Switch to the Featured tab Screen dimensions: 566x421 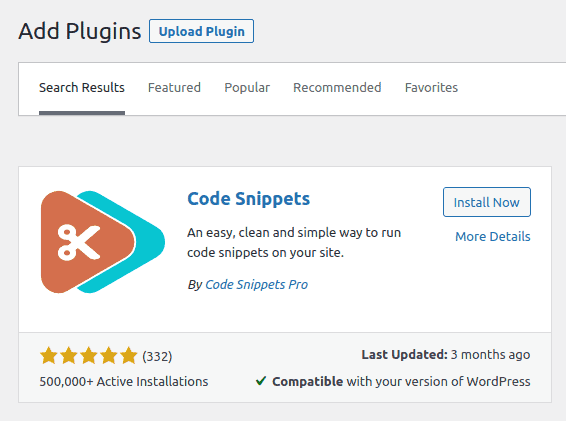click(174, 88)
